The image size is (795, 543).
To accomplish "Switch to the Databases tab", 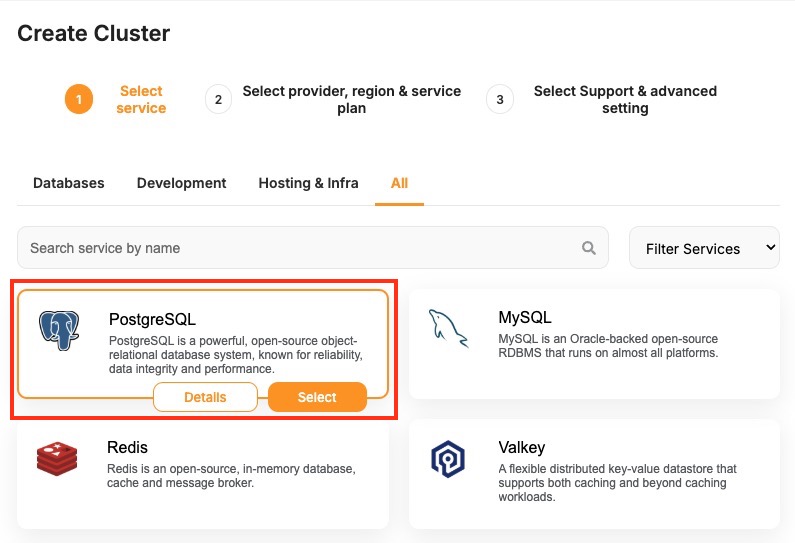I will (69, 183).
